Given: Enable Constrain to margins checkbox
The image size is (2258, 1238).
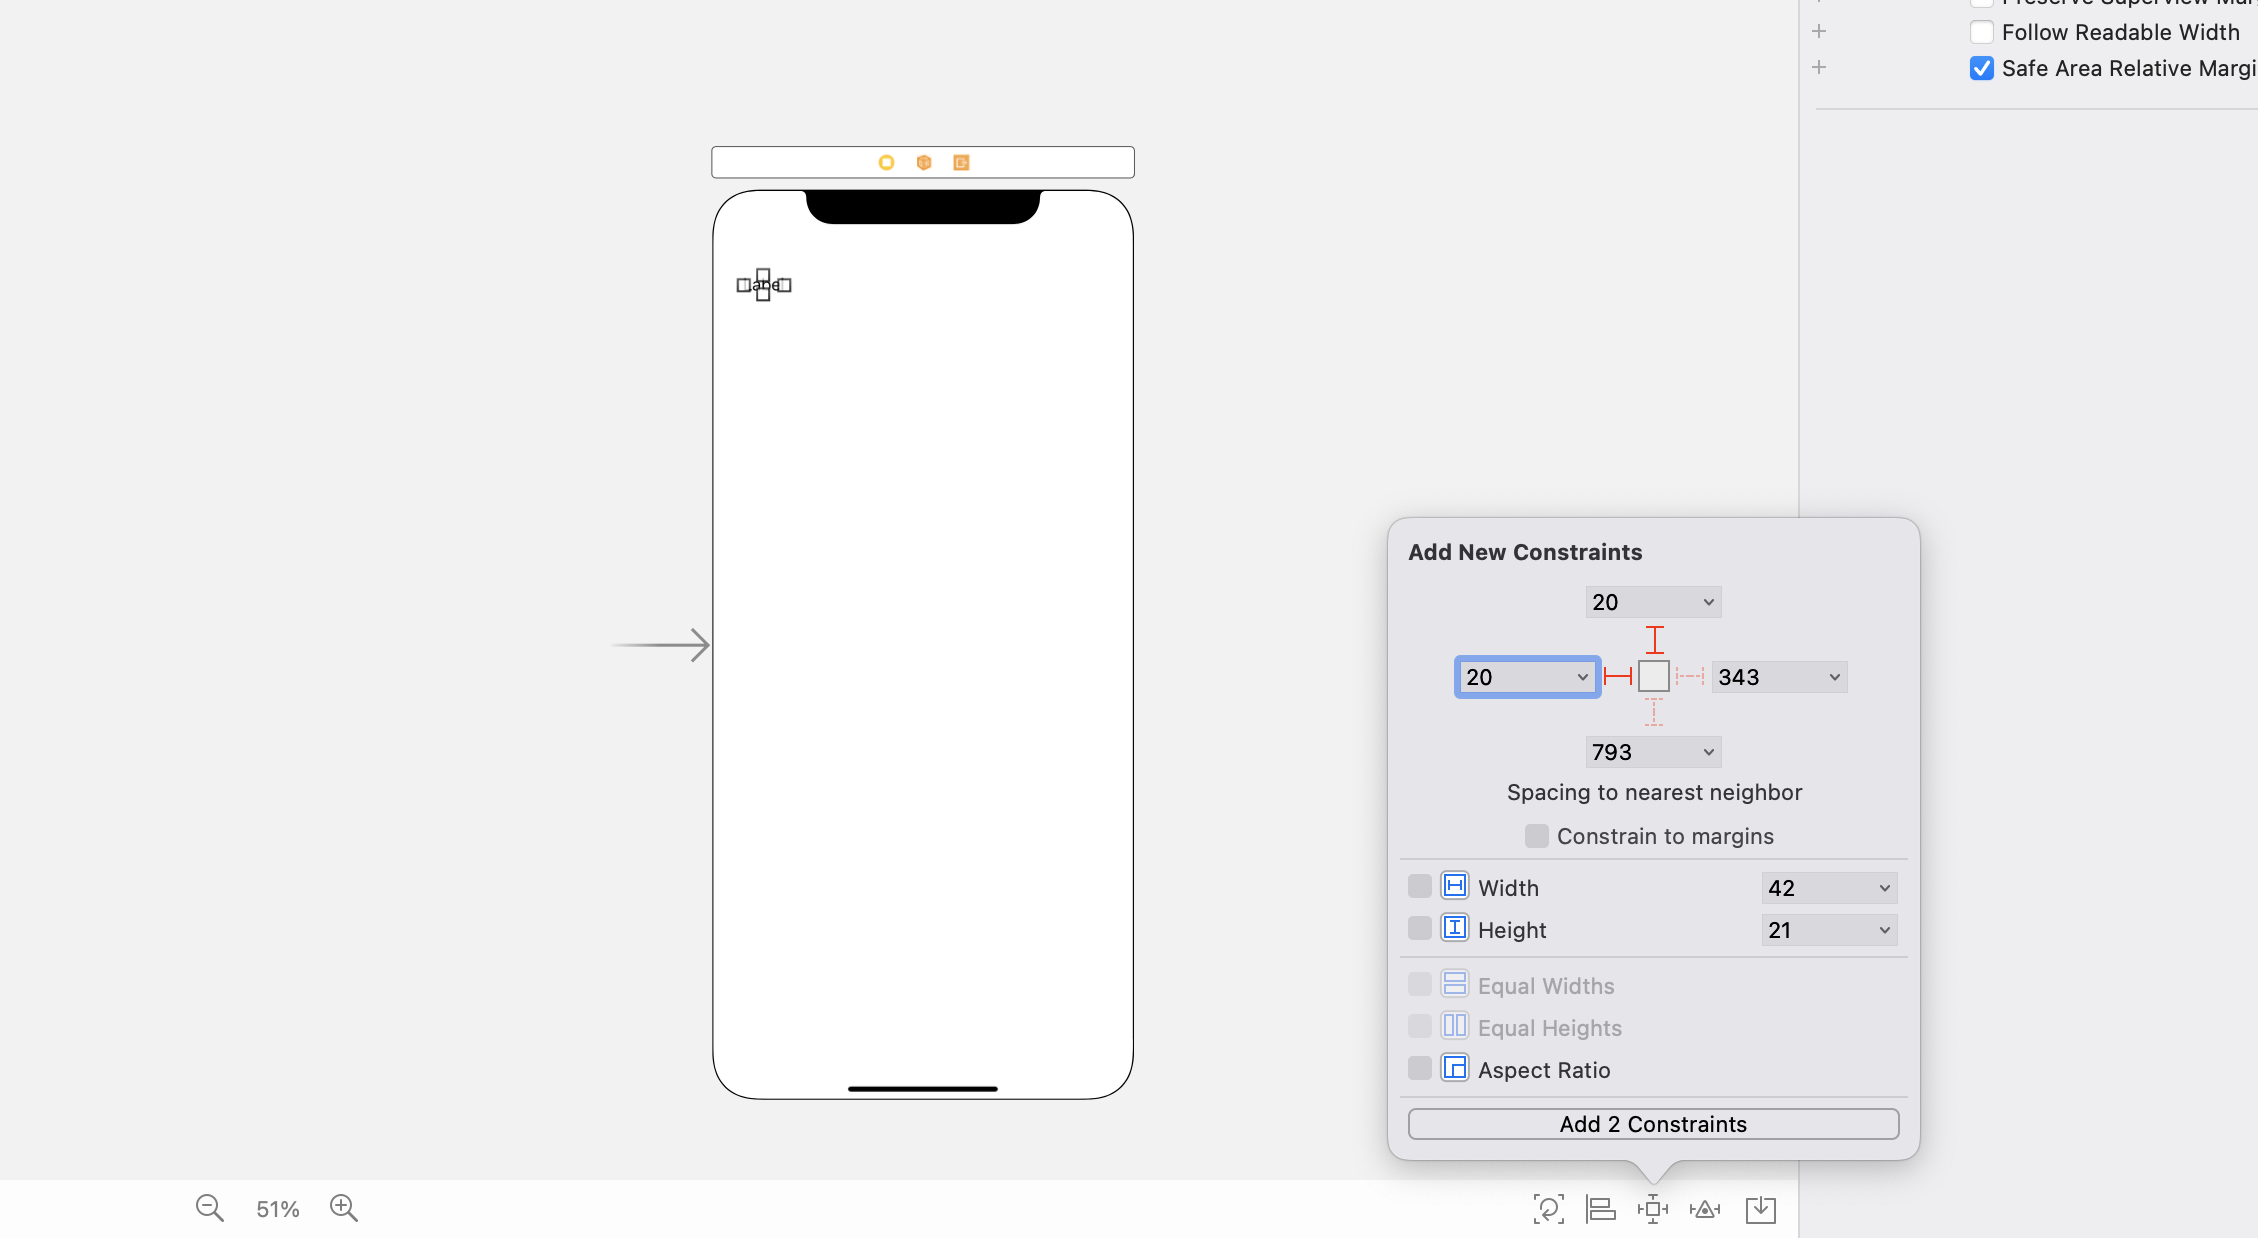Looking at the screenshot, I should (1536, 836).
